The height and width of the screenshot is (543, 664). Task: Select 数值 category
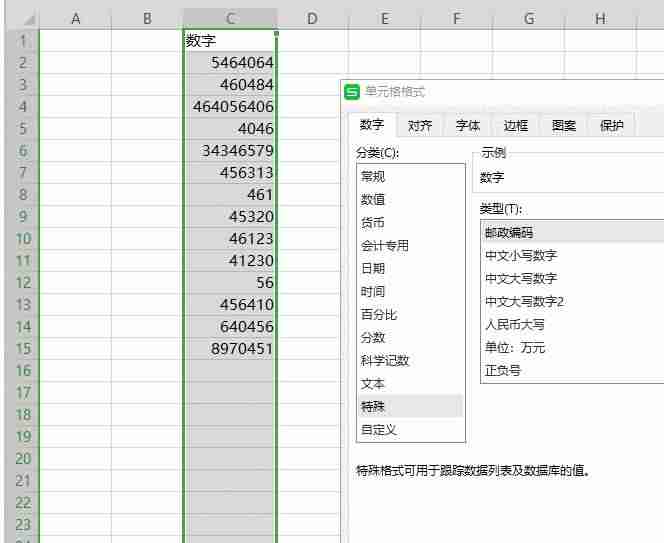click(x=410, y=199)
